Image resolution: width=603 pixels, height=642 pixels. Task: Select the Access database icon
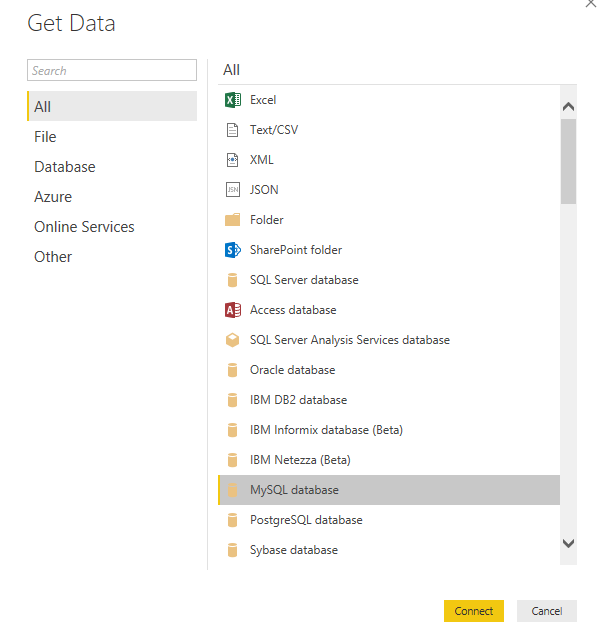233,310
